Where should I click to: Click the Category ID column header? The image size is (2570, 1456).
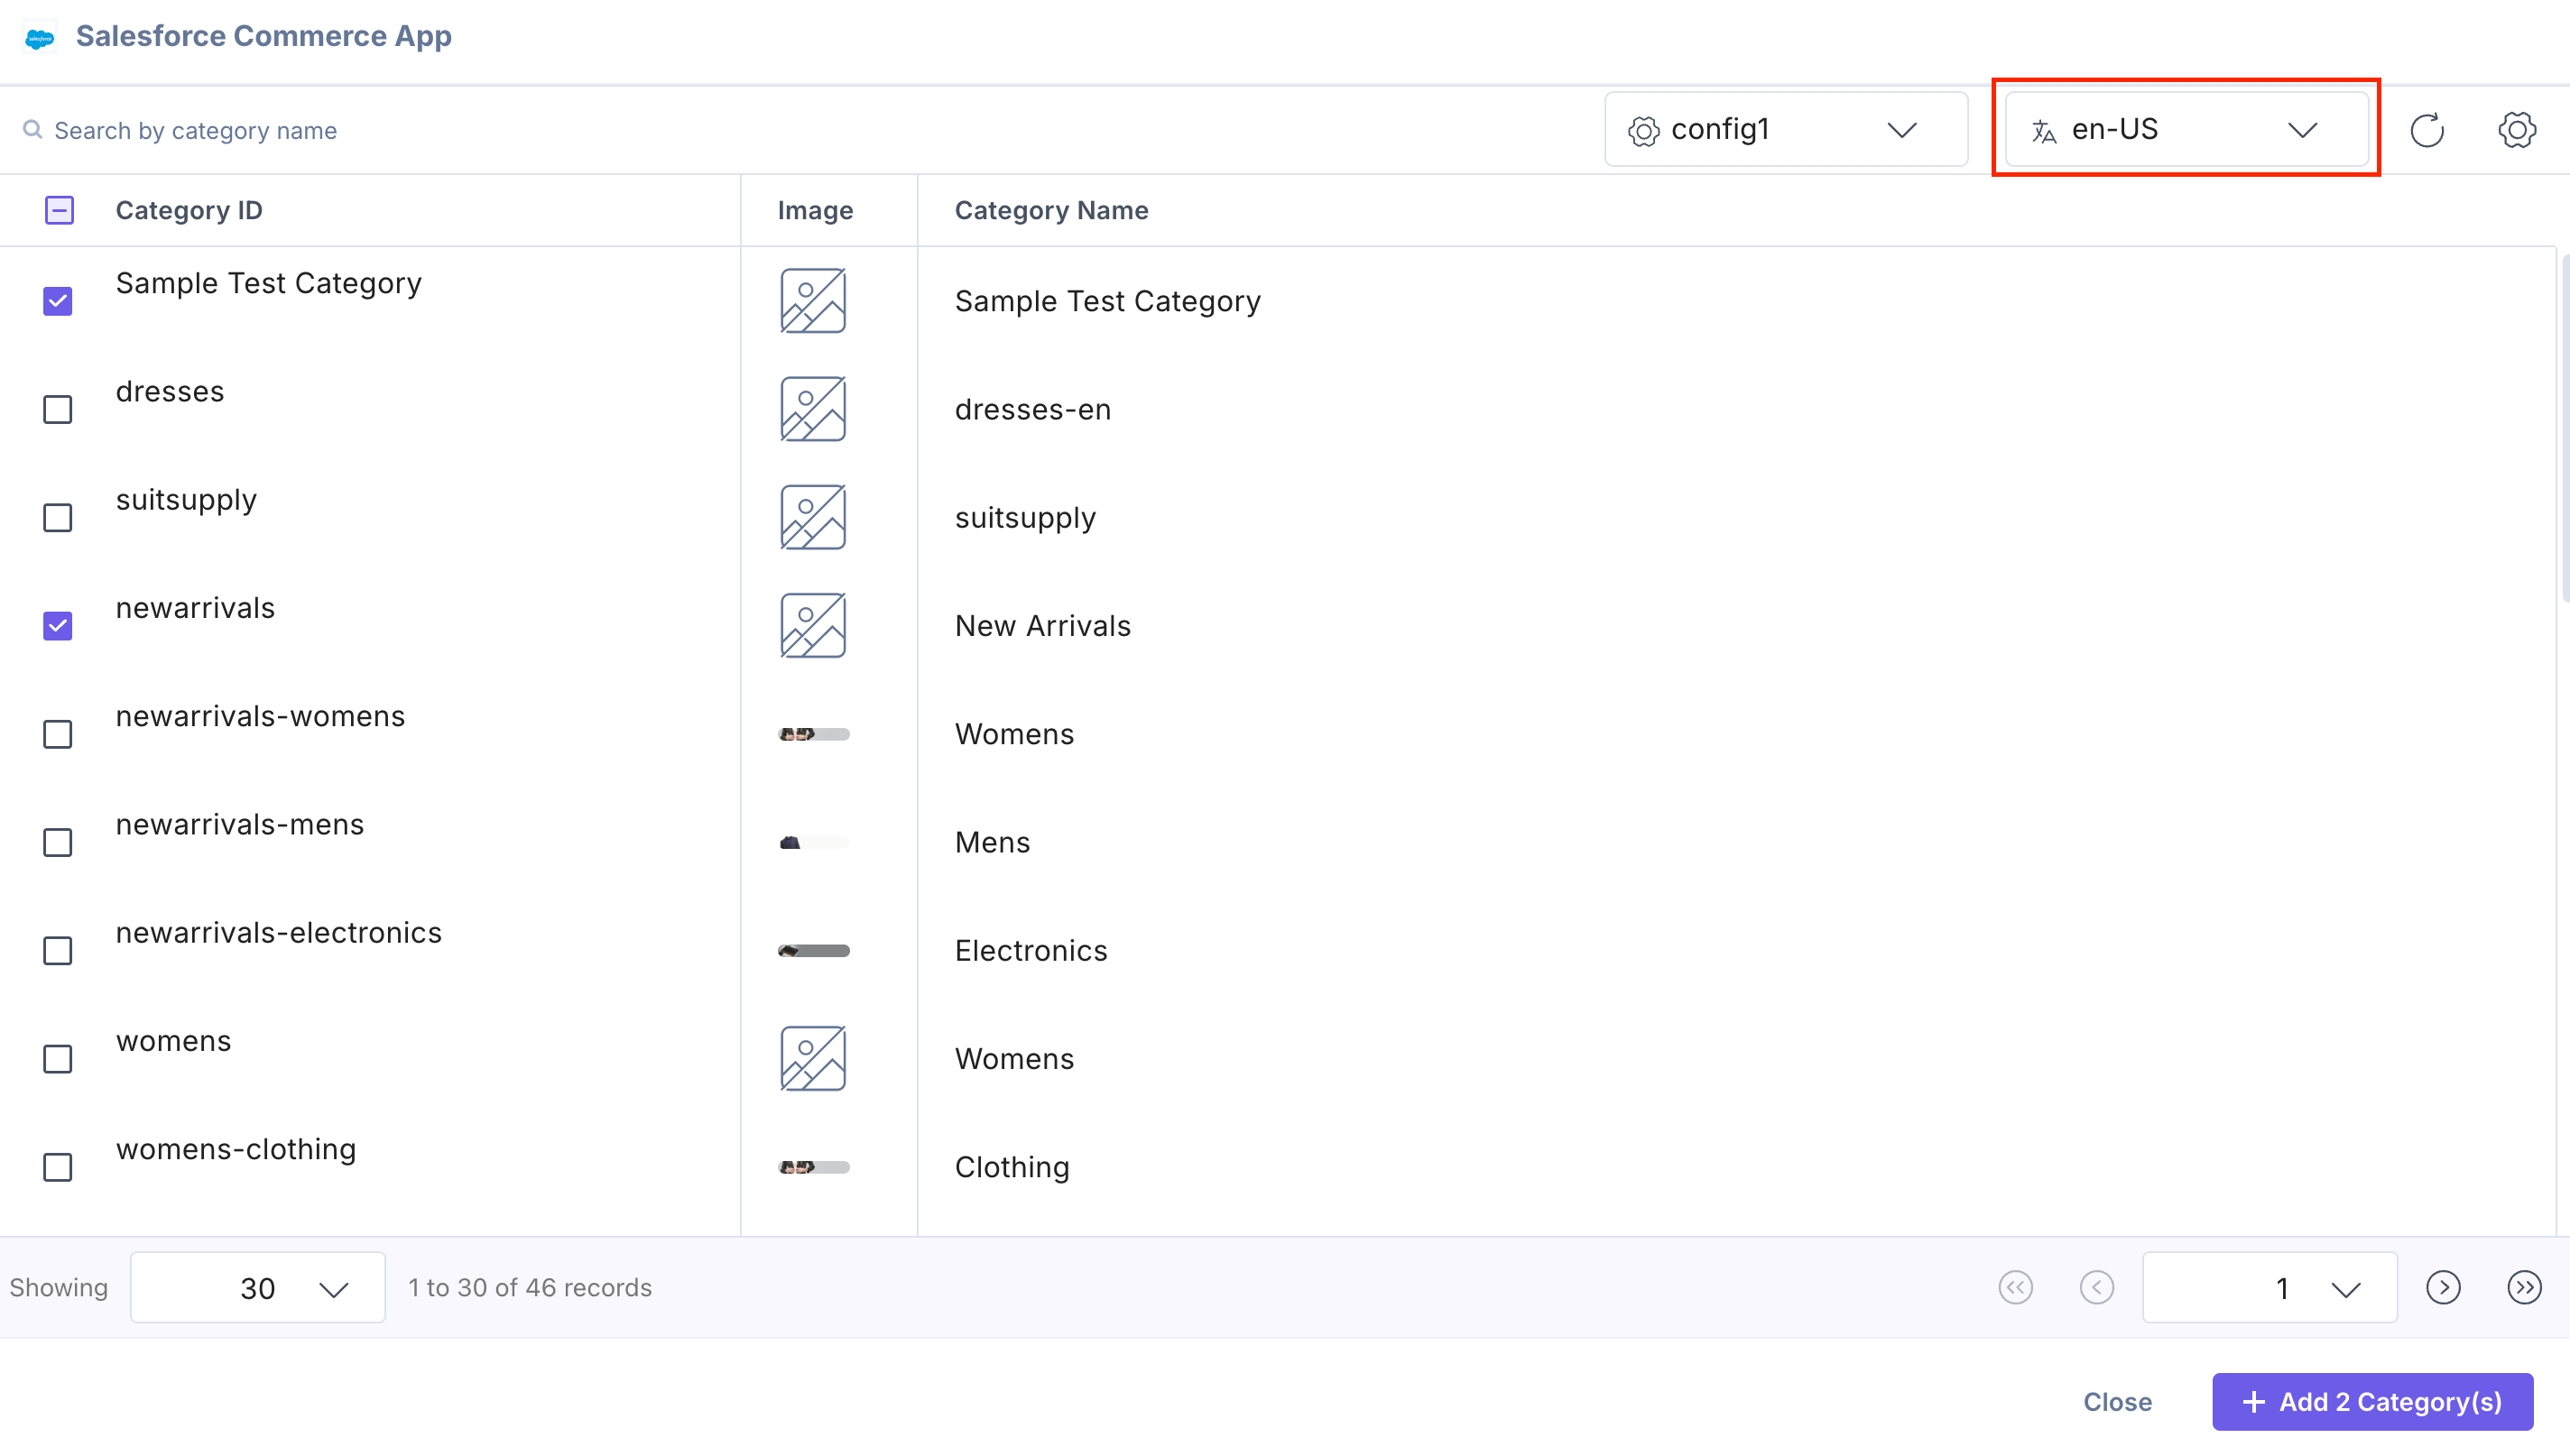click(189, 210)
